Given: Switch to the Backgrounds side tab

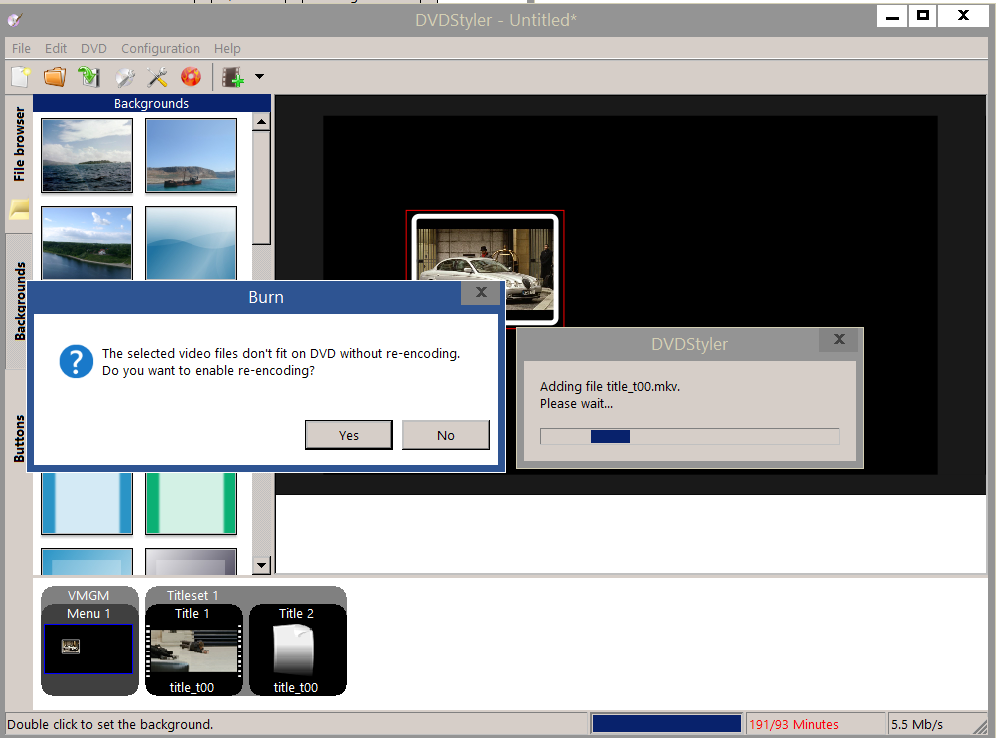Looking at the screenshot, I should click(19, 301).
